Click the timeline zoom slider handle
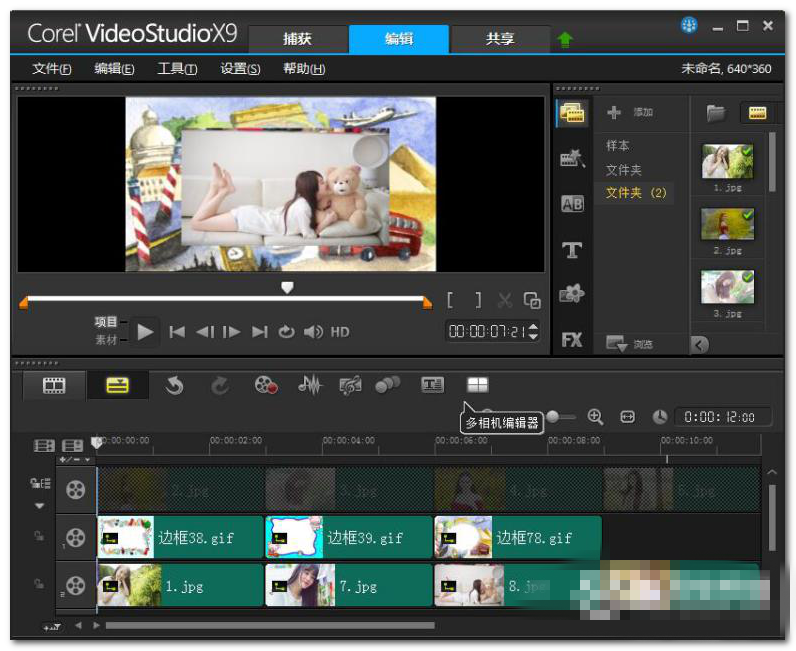 553,417
